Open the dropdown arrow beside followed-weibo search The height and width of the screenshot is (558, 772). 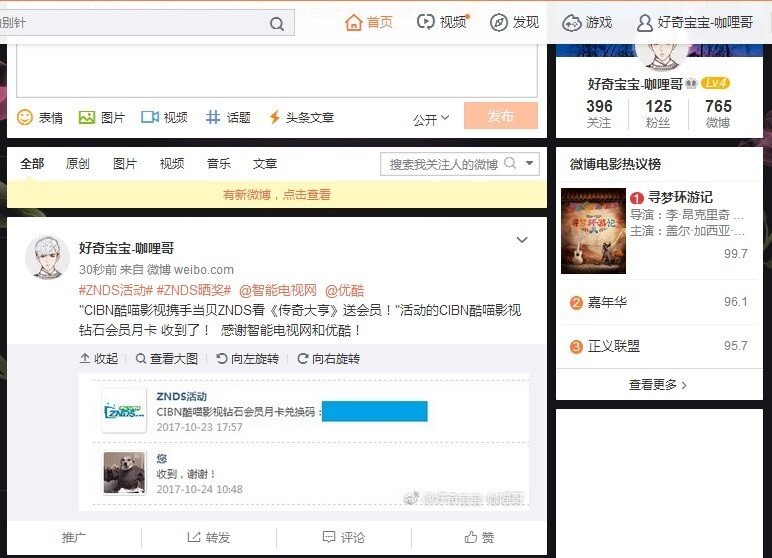click(x=530, y=163)
